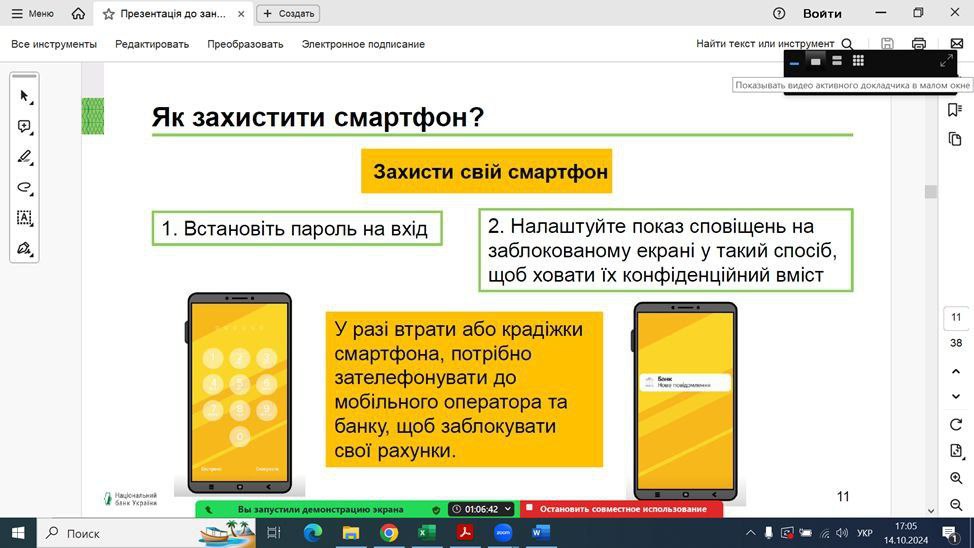The height and width of the screenshot is (548, 974).
Task: Open the Sign pen tool
Action: (25, 248)
